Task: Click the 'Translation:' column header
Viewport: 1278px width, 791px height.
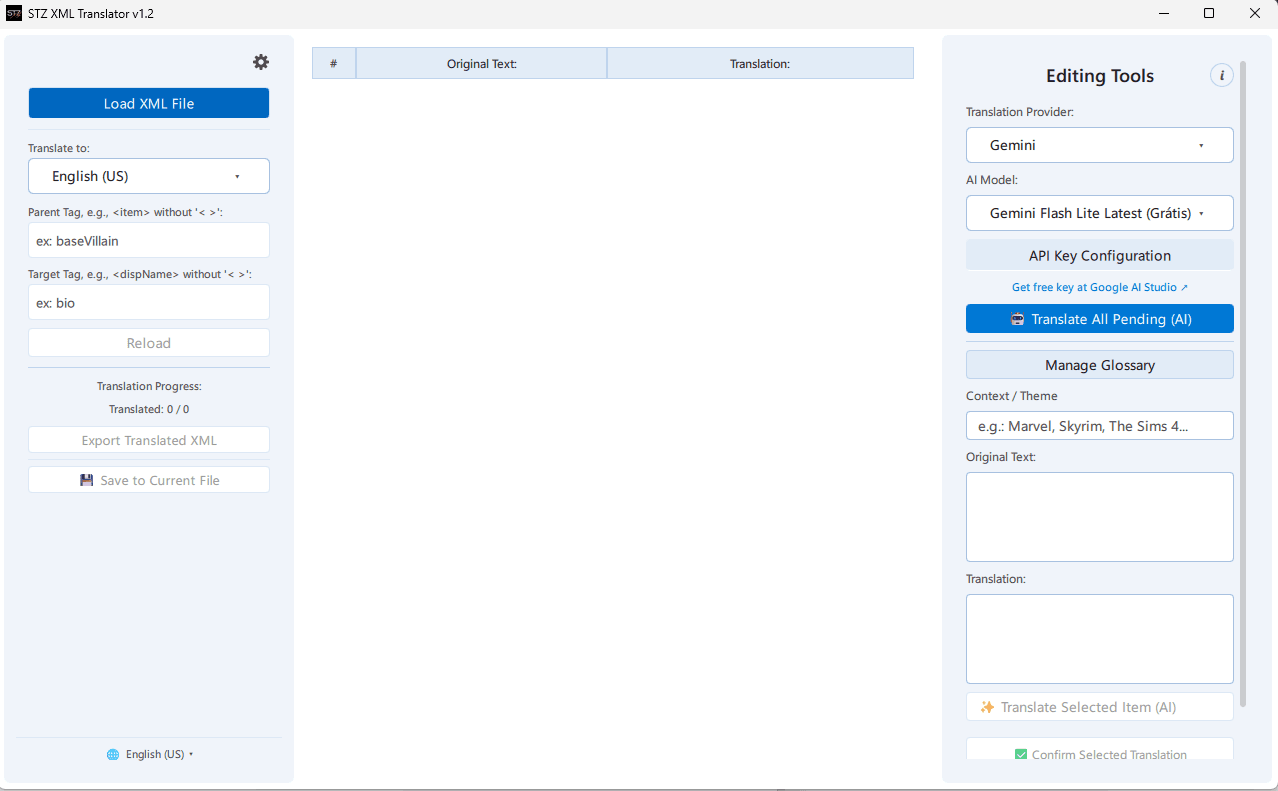Action: 760,63
